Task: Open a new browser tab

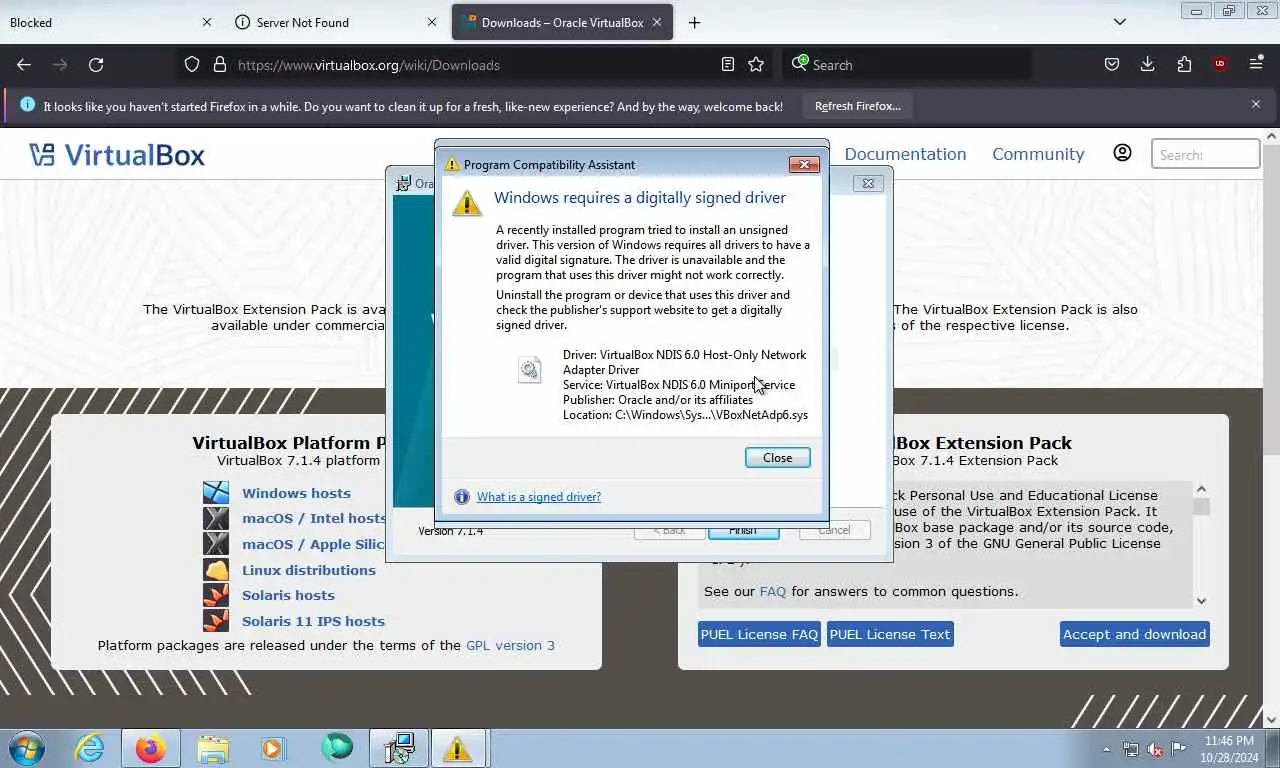Action: click(x=694, y=22)
